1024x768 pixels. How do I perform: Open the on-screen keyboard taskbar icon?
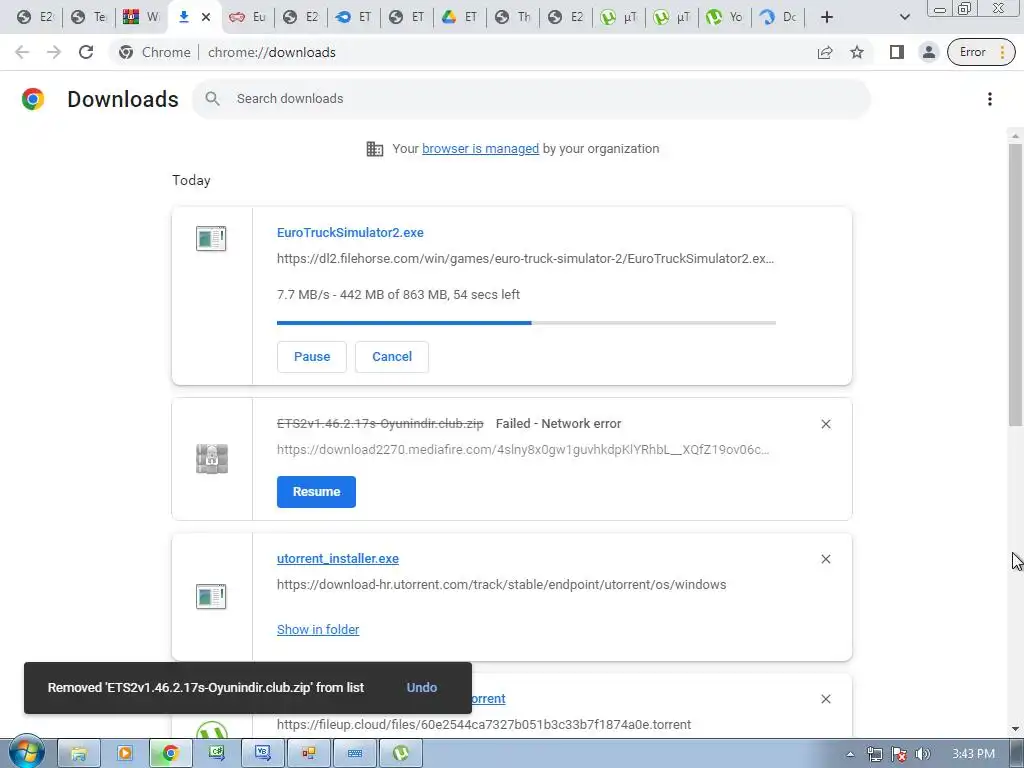pyautogui.click(x=355, y=754)
